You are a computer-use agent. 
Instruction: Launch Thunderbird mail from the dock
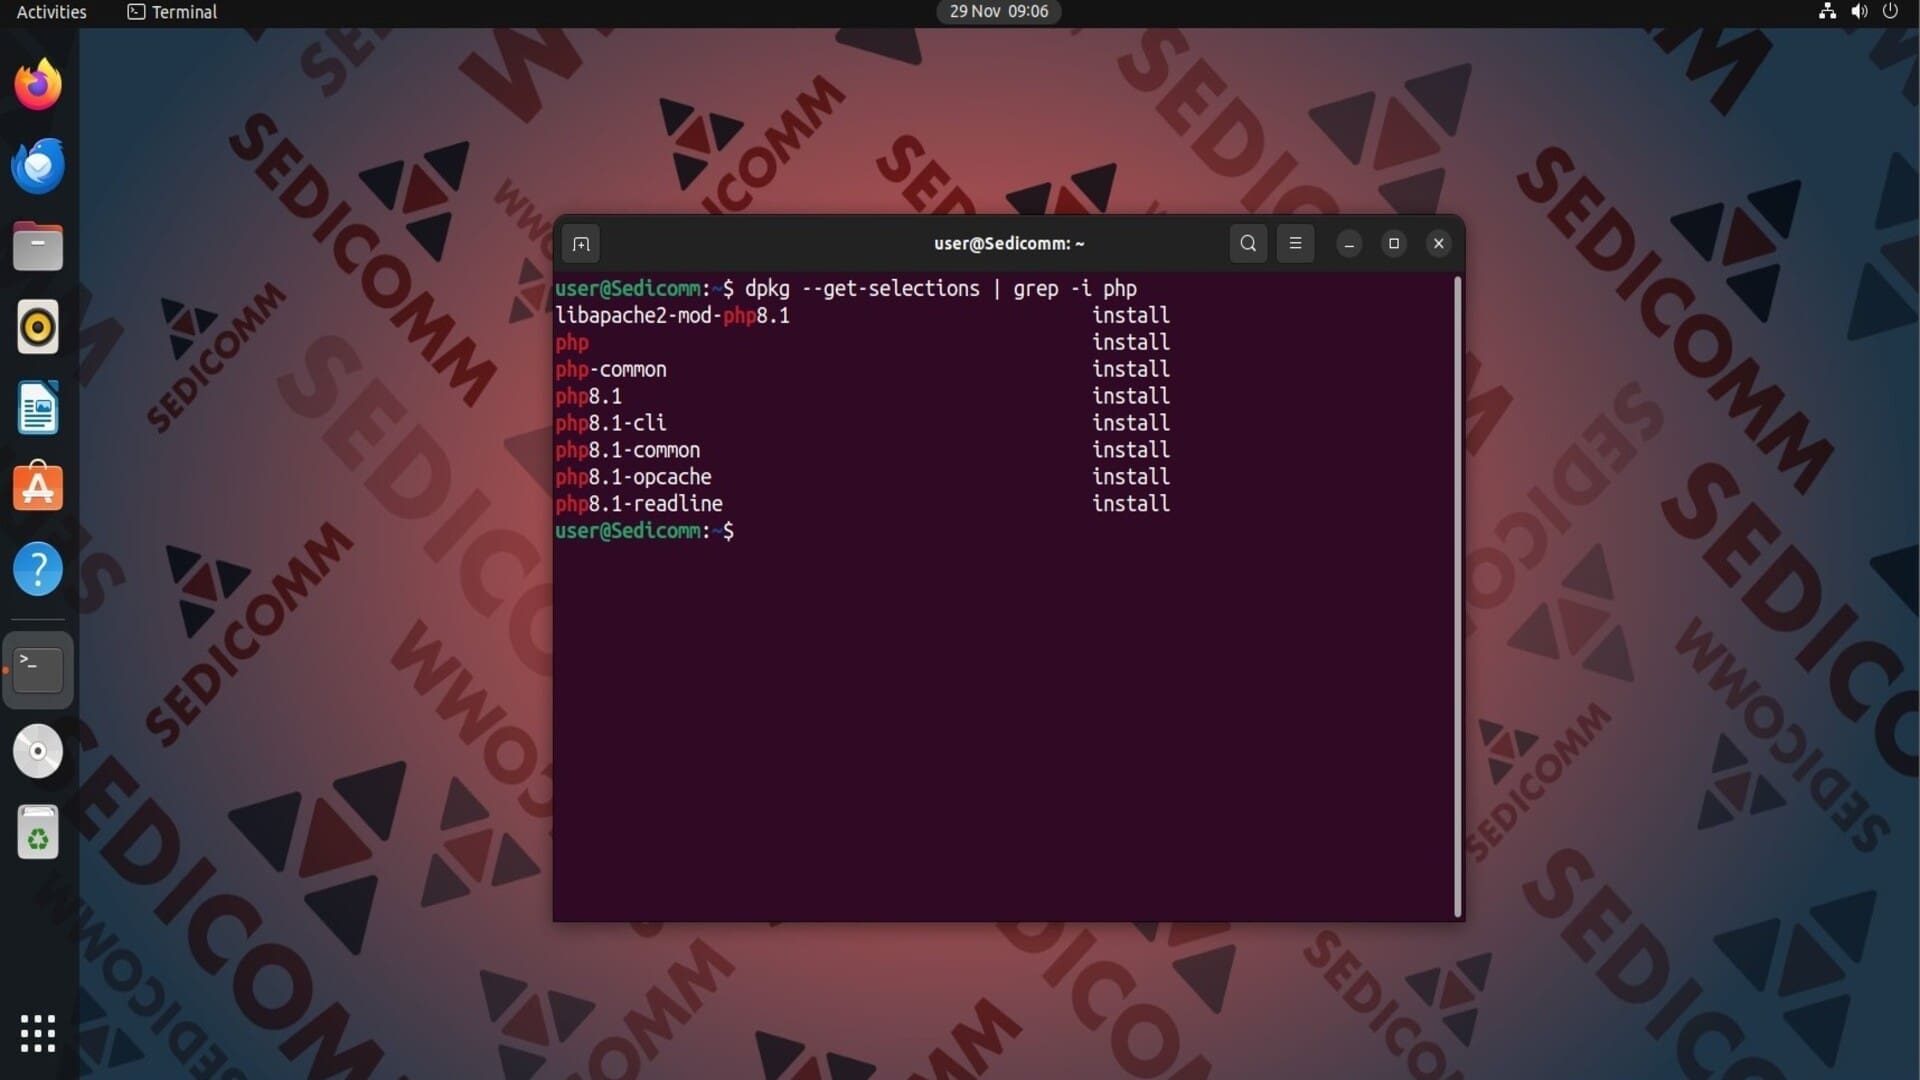[38, 166]
